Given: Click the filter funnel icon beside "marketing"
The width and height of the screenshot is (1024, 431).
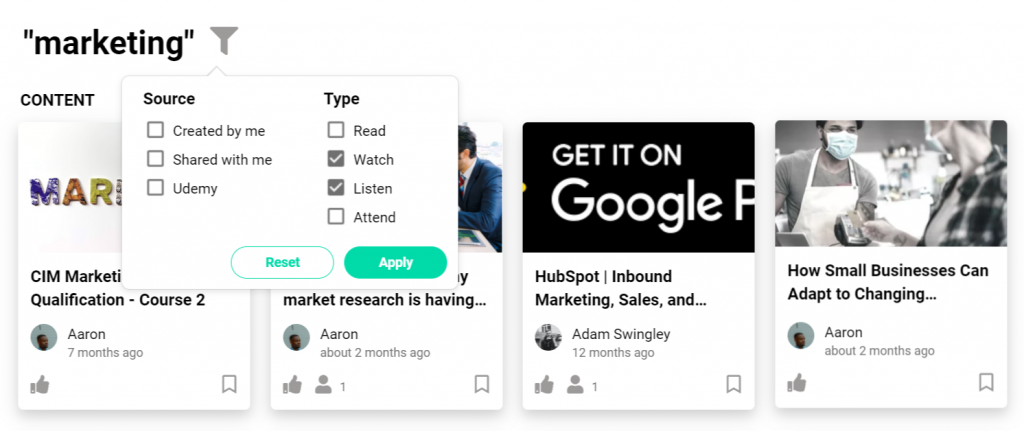Looking at the screenshot, I should (x=225, y=41).
